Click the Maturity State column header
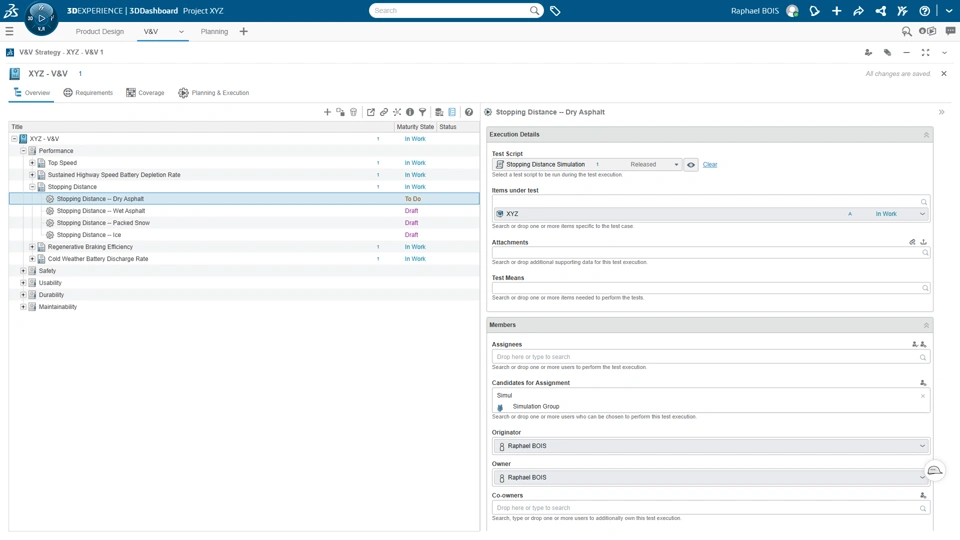960x540 pixels. [x=415, y=127]
